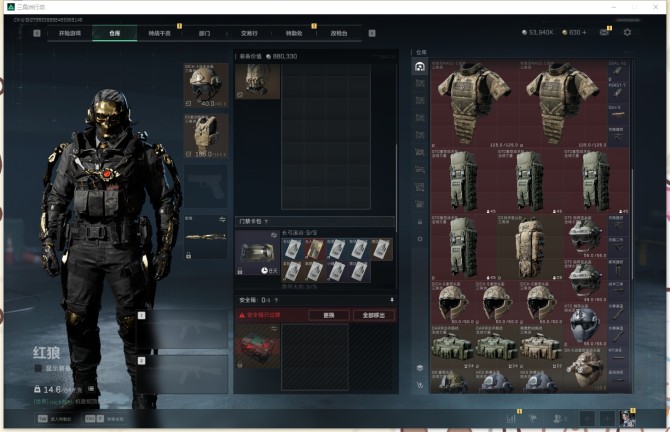Select the equipped melee knife slot
Screen dimensions: 670x432
click(x=206, y=237)
